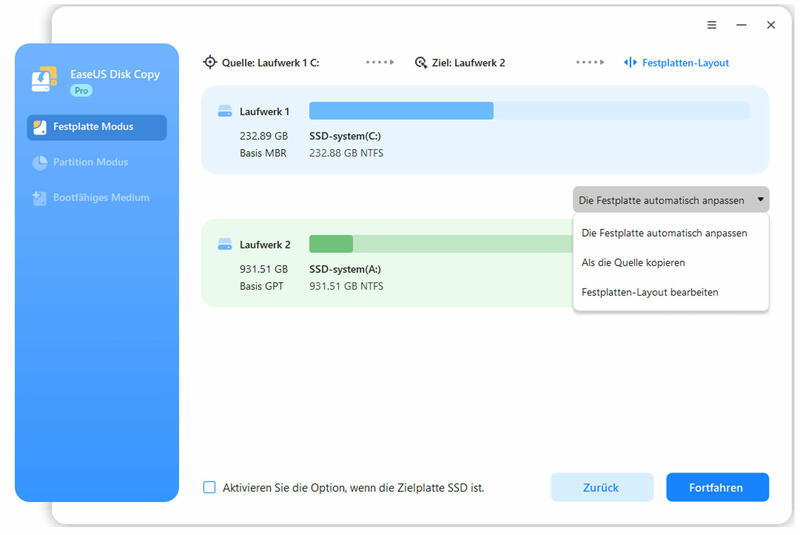Screen dimensions: 800x535
Task: Click the EaseUS Disk Copy logo icon
Action: click(44, 79)
